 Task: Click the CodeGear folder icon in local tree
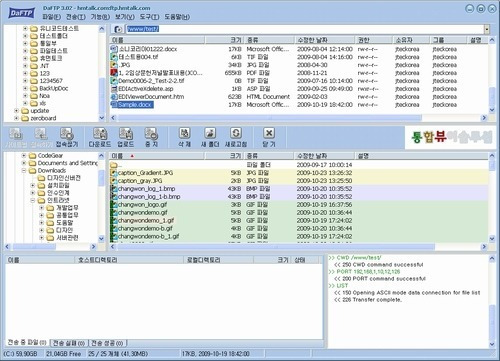[32, 156]
